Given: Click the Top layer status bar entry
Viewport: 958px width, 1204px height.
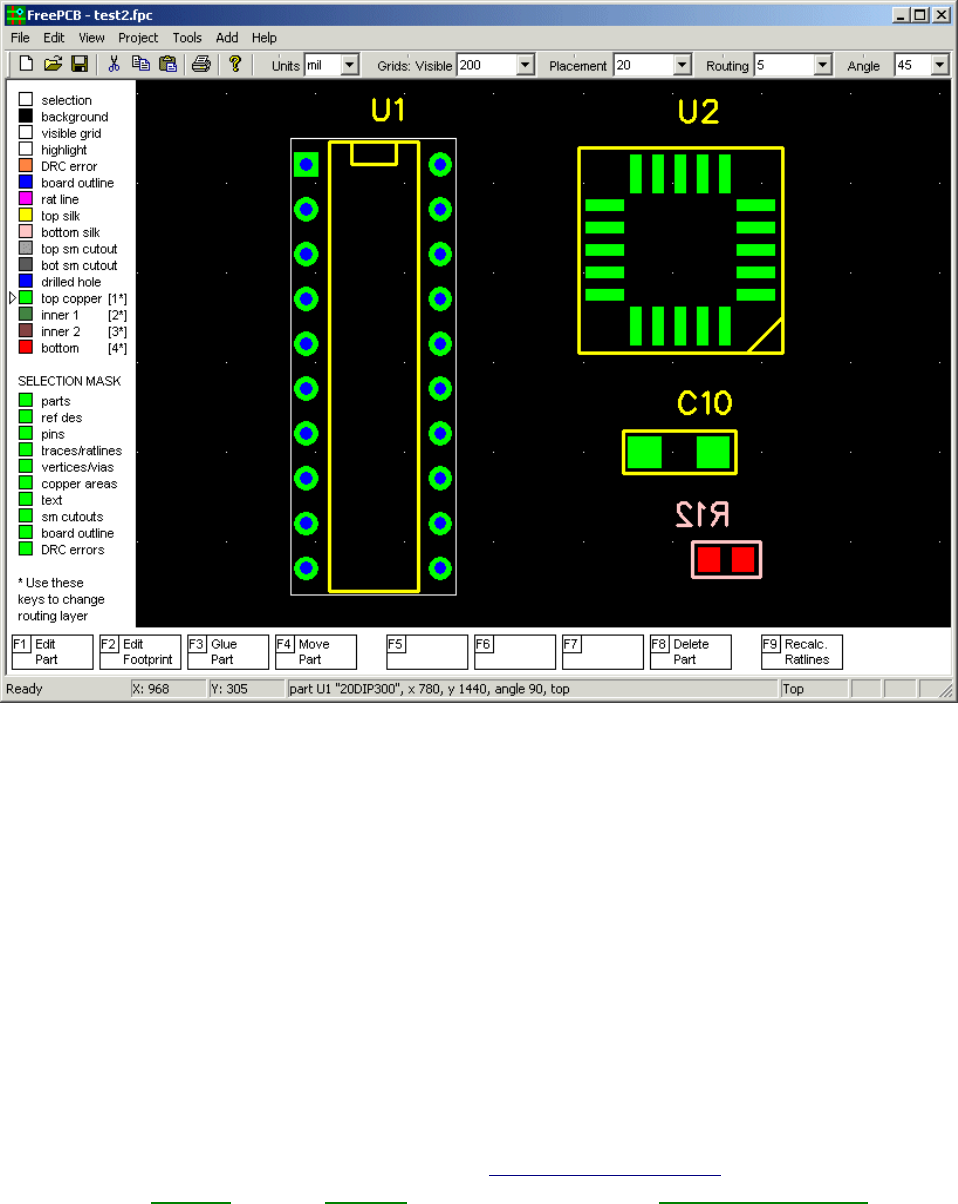Looking at the screenshot, I should [x=813, y=689].
